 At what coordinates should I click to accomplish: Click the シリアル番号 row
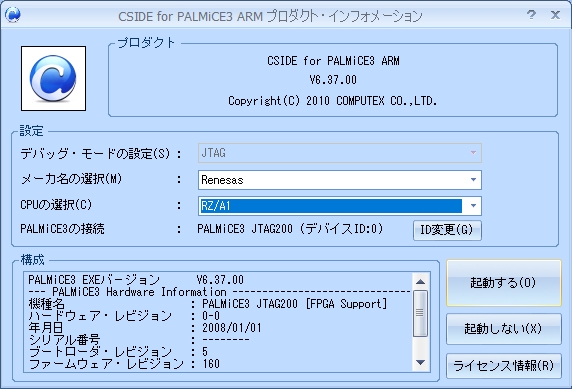(139, 339)
